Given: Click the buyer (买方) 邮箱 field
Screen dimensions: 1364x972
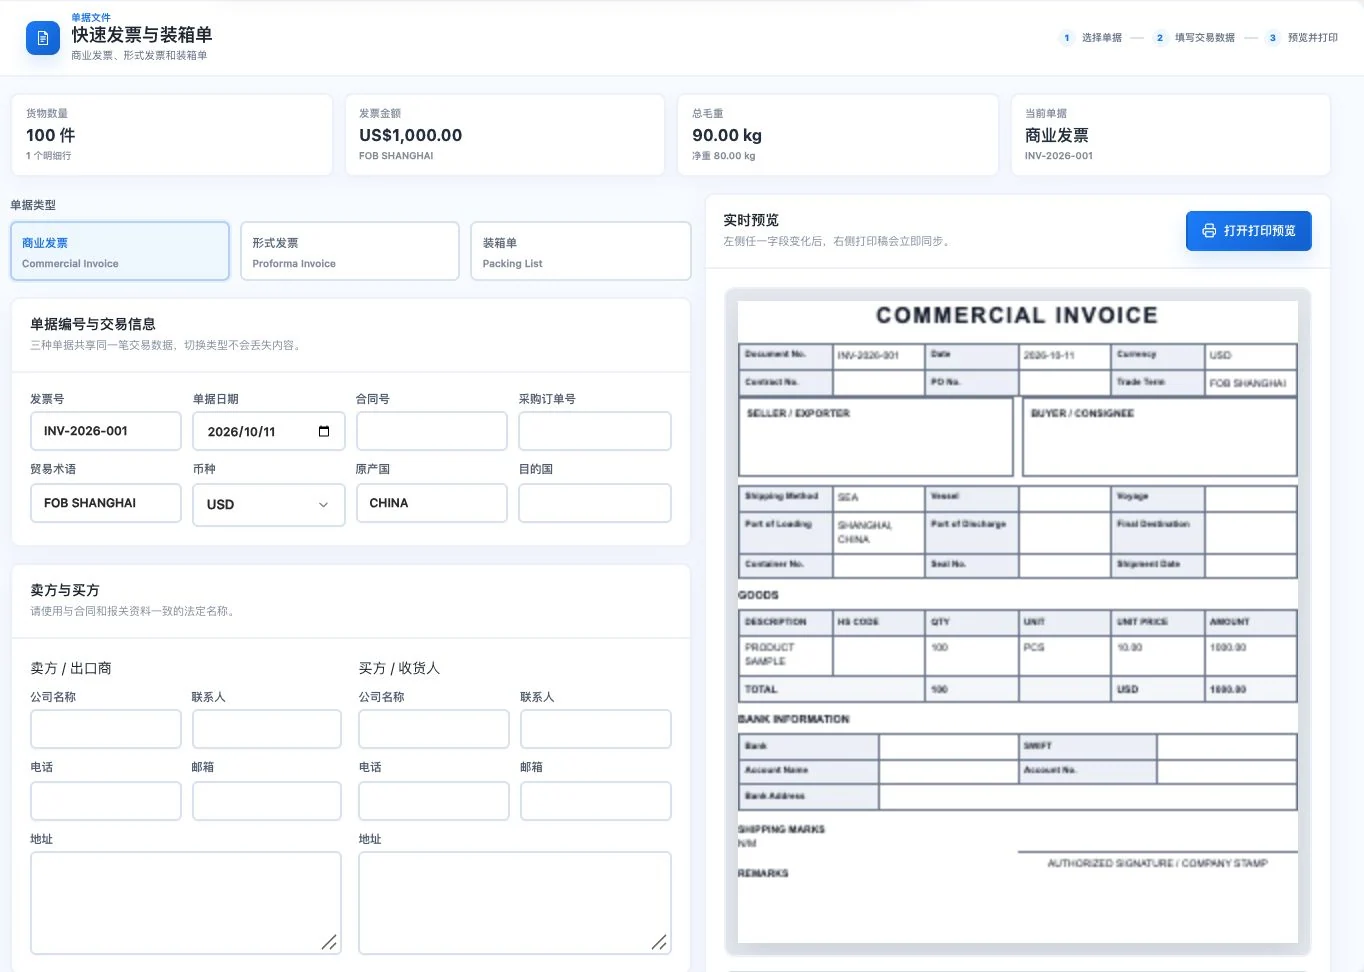Looking at the screenshot, I should coord(596,801).
